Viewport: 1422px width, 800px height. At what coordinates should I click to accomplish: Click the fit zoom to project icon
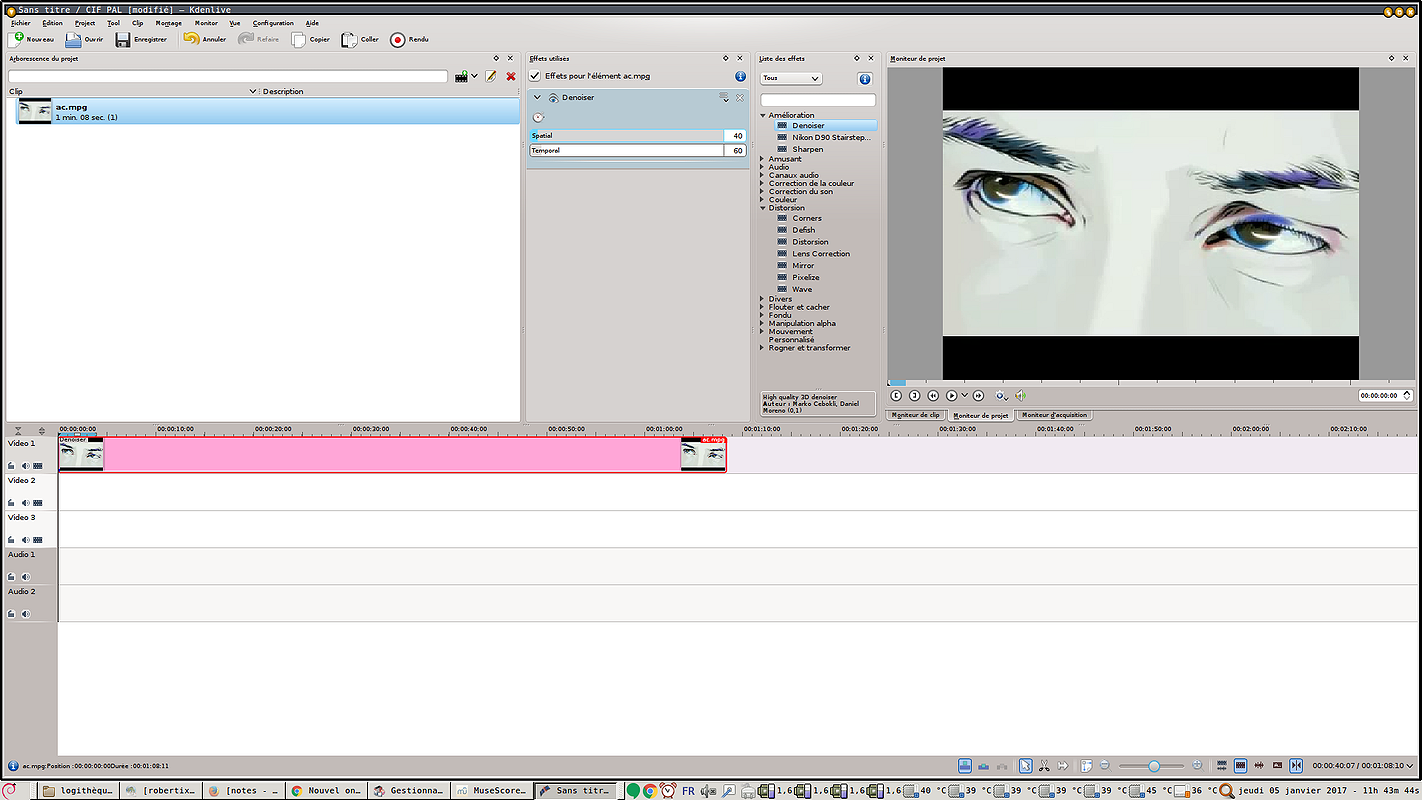(1087, 766)
